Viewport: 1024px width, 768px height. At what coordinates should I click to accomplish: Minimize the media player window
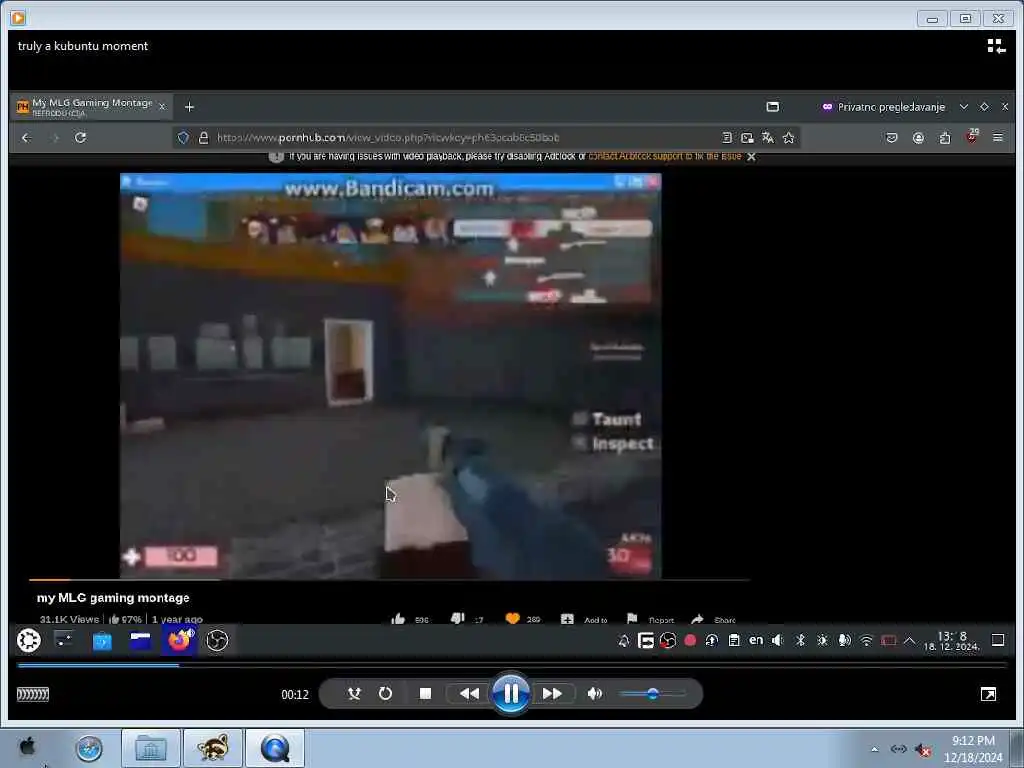[x=932, y=18]
